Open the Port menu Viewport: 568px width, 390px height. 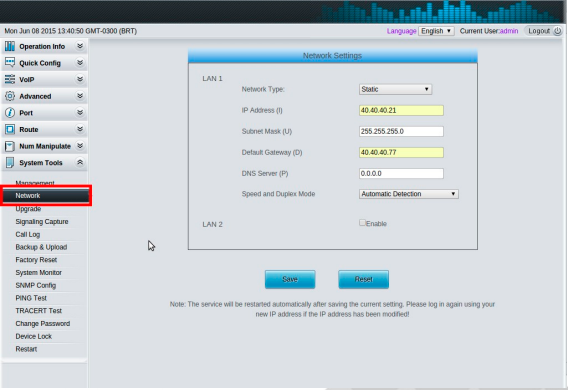(26, 113)
